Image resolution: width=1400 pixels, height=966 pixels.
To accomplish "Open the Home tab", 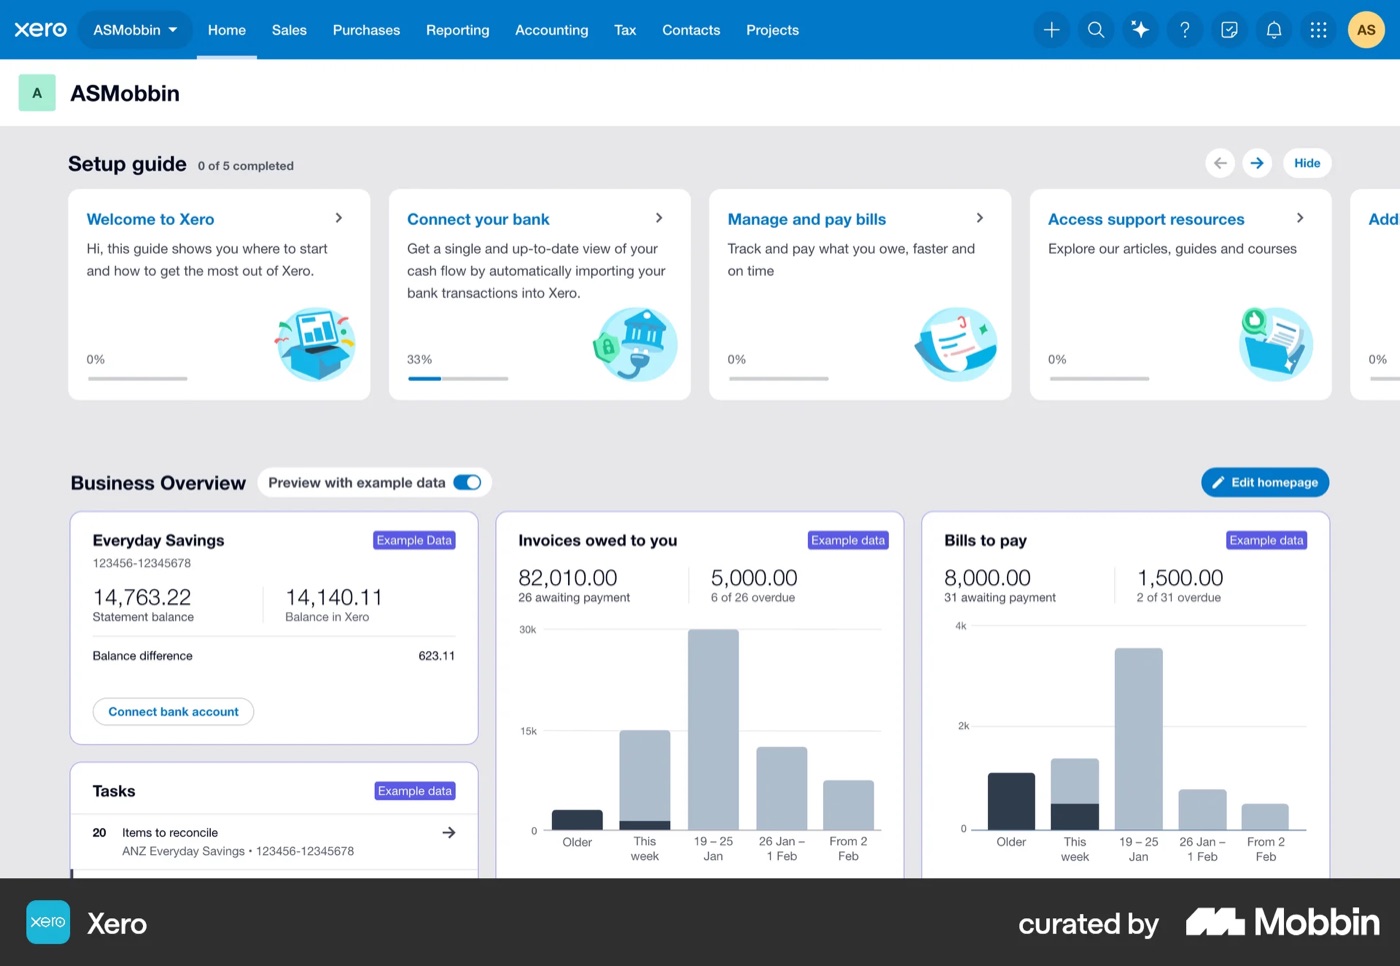I will 227,30.
